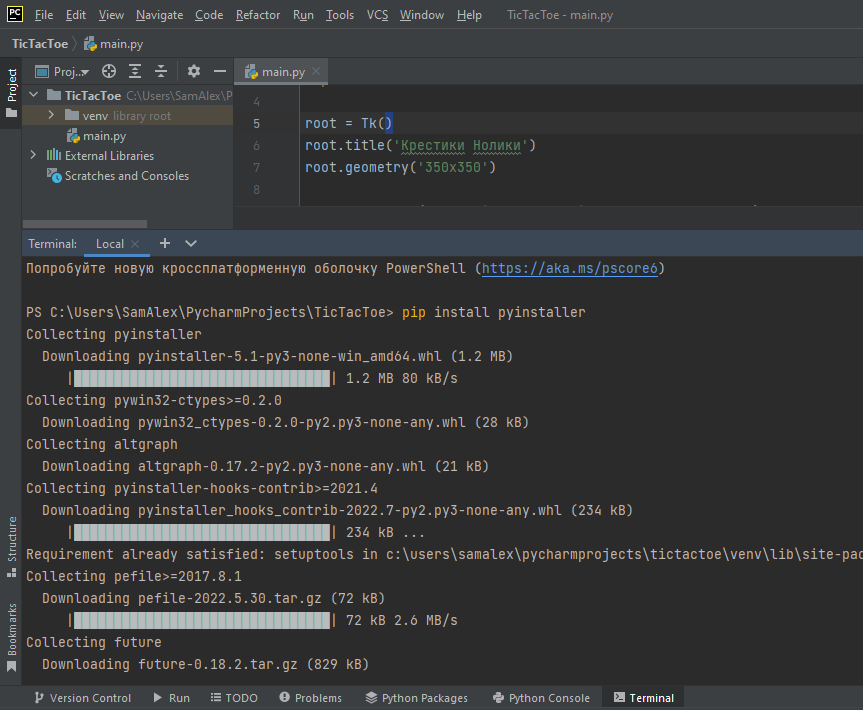Click TicTacToe breadcrumb in navigation bar
This screenshot has width=863, height=710.
(x=40, y=43)
